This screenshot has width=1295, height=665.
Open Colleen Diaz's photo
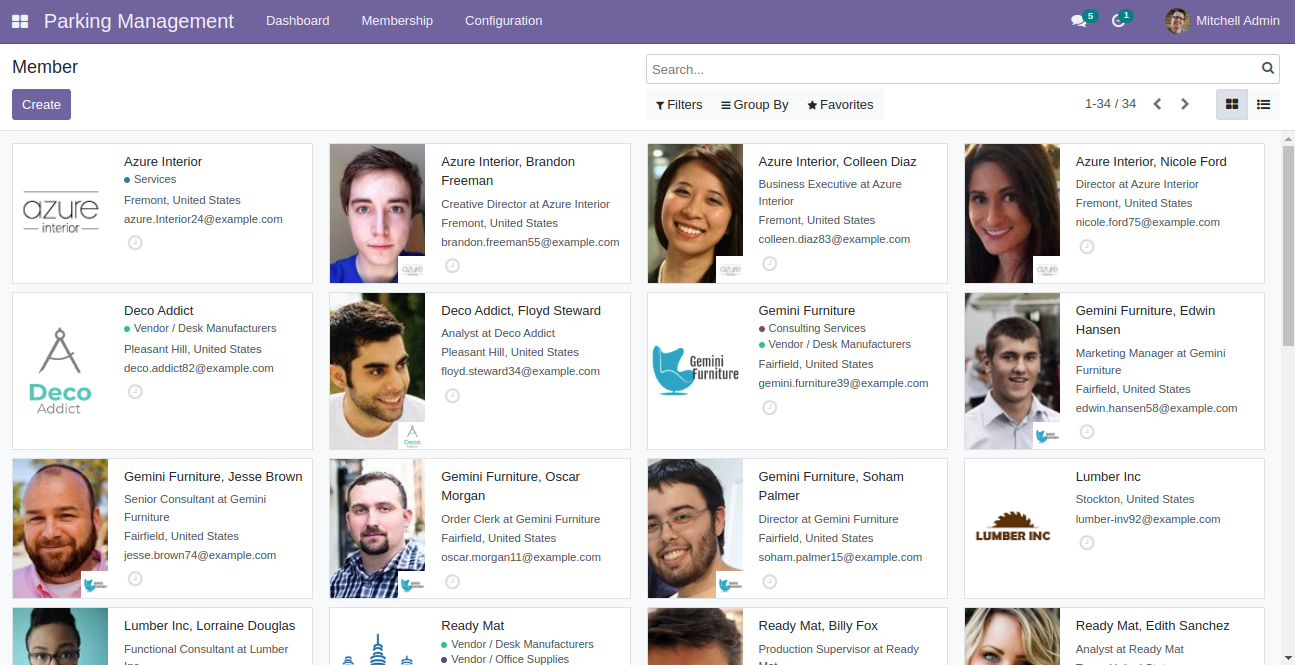(x=695, y=213)
